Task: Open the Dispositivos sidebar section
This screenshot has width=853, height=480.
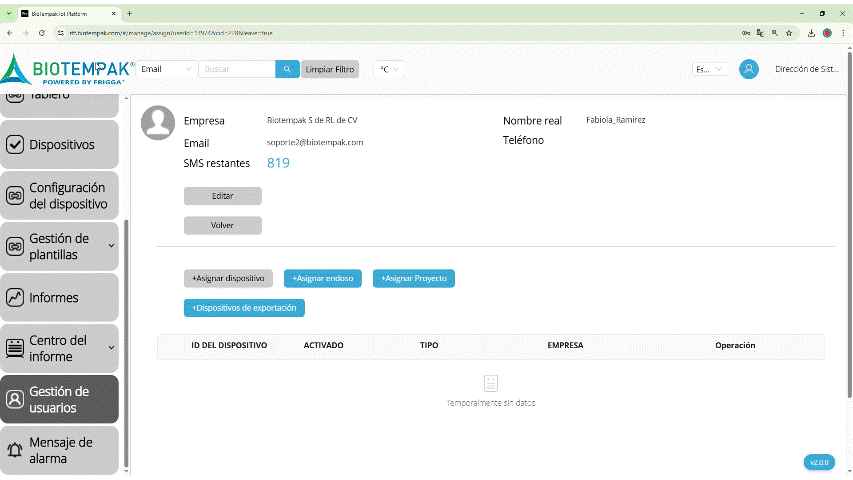Action: coord(60,145)
